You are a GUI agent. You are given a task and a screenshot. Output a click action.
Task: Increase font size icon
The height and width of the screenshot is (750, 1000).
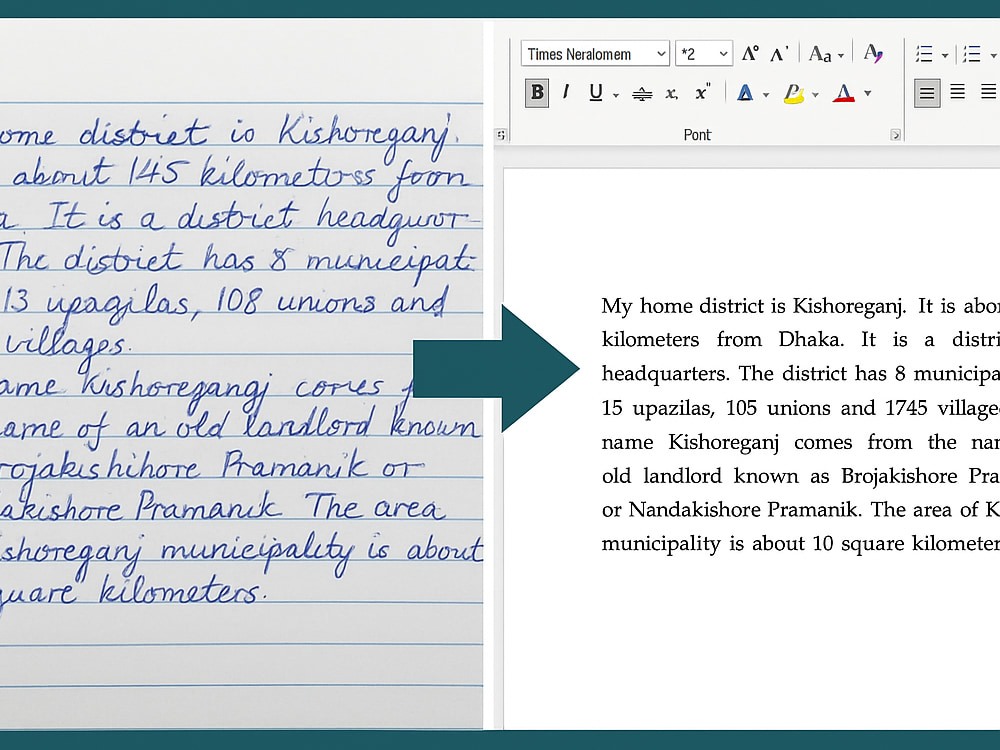[750, 54]
